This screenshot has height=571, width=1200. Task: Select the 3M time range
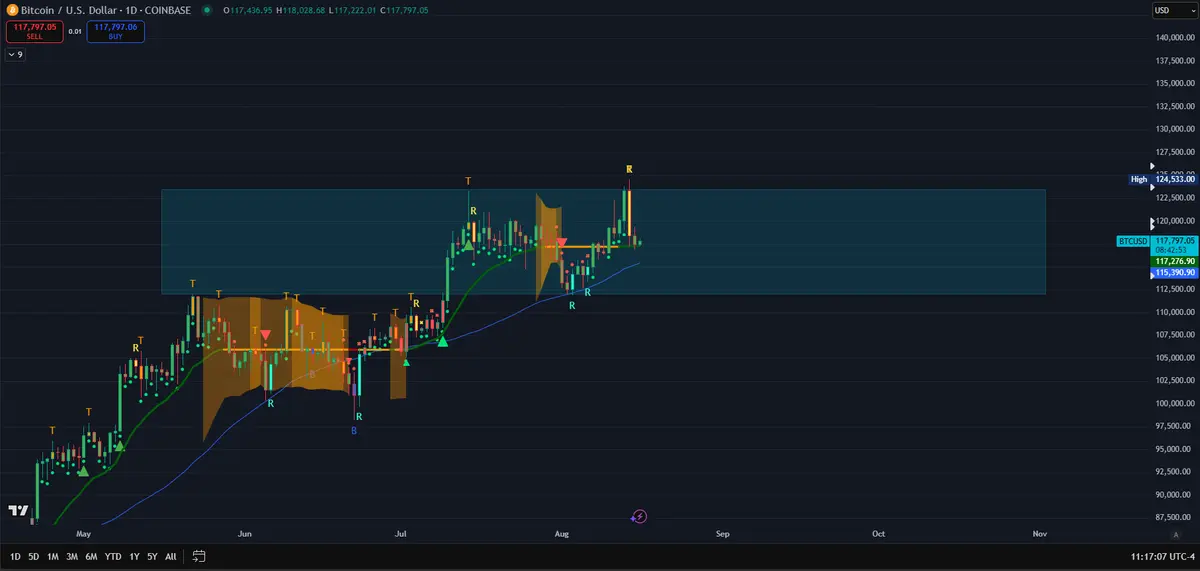tap(71, 556)
